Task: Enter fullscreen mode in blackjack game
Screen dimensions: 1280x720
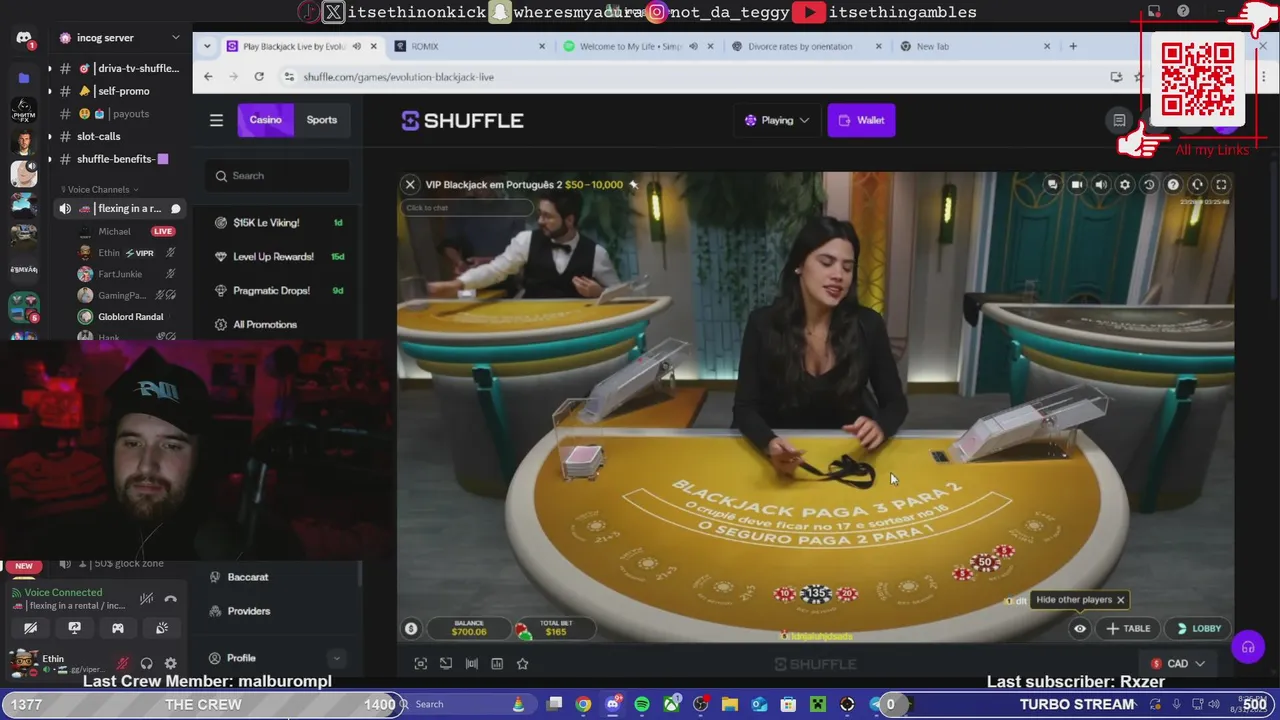Action: click(x=1221, y=184)
